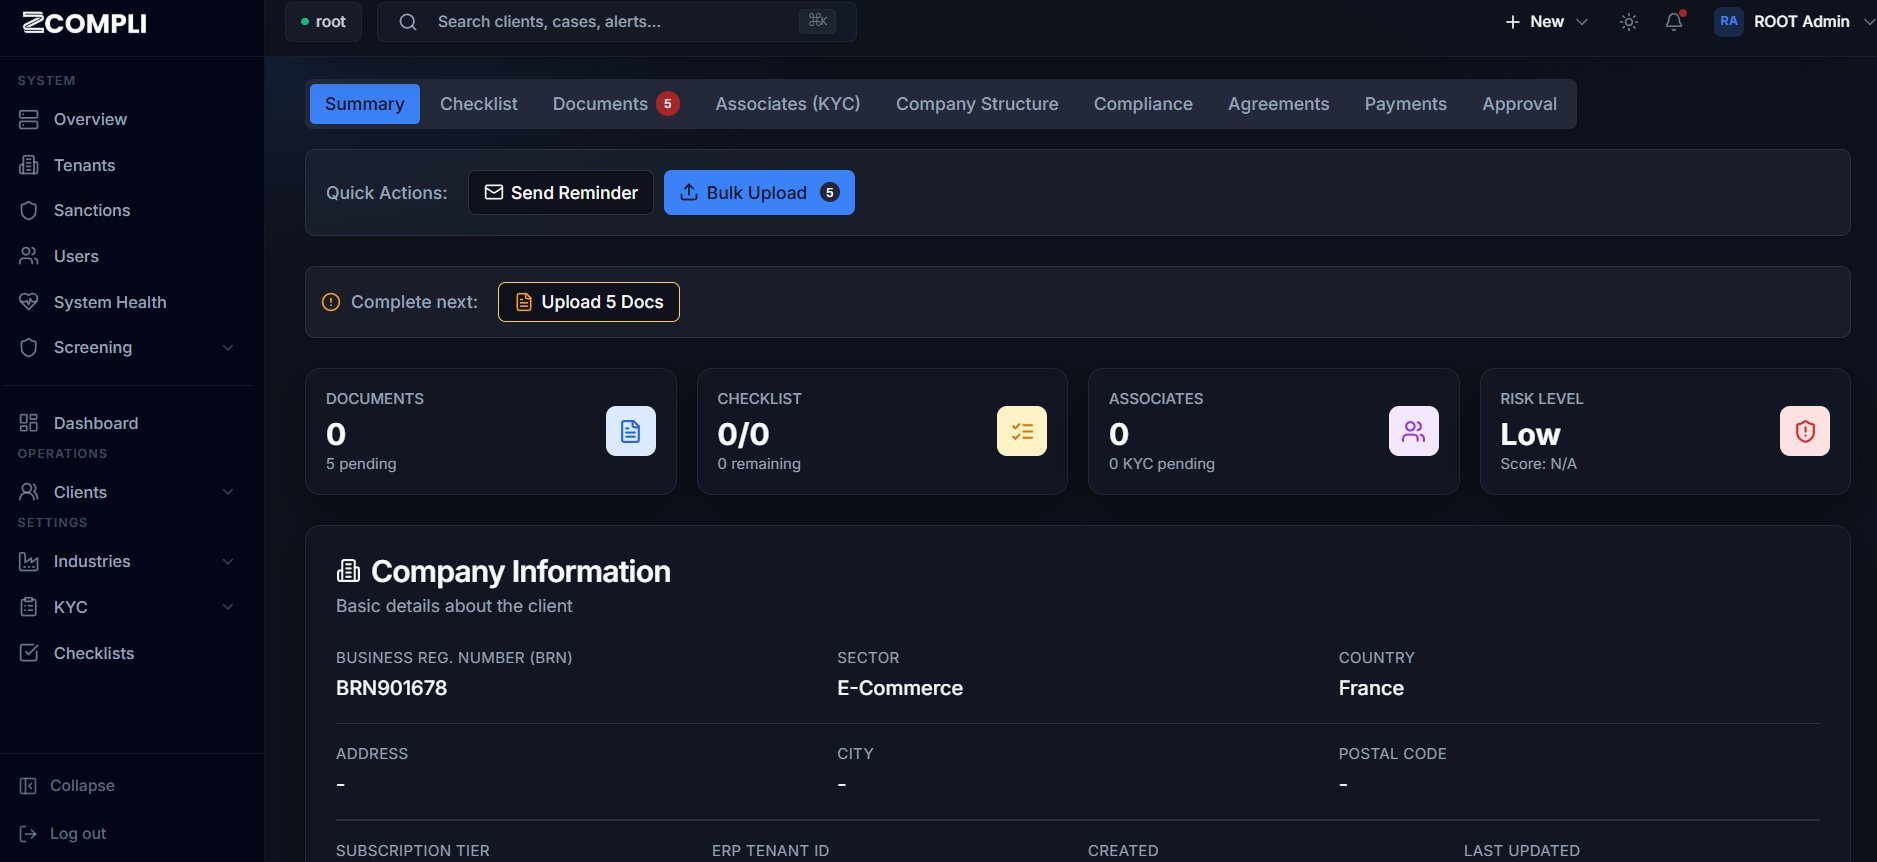This screenshot has width=1877, height=862.
Task: Click the Checklist 0/0 summary card
Action: [x=882, y=431]
